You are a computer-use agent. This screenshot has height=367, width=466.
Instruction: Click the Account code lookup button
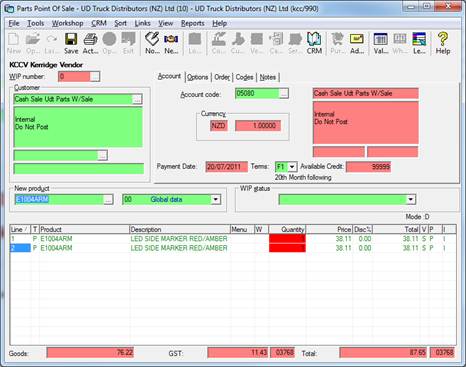tap(283, 94)
